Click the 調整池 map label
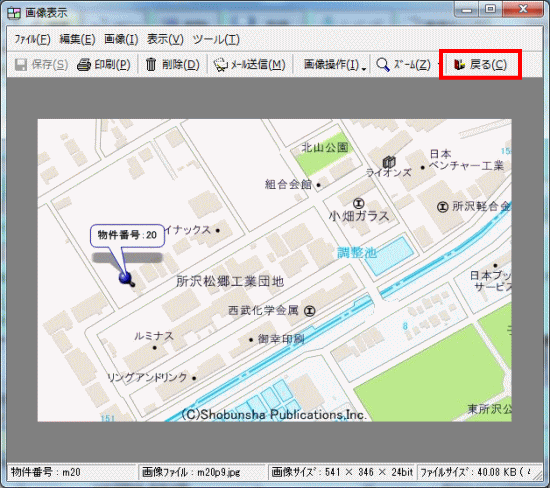 coord(357,253)
